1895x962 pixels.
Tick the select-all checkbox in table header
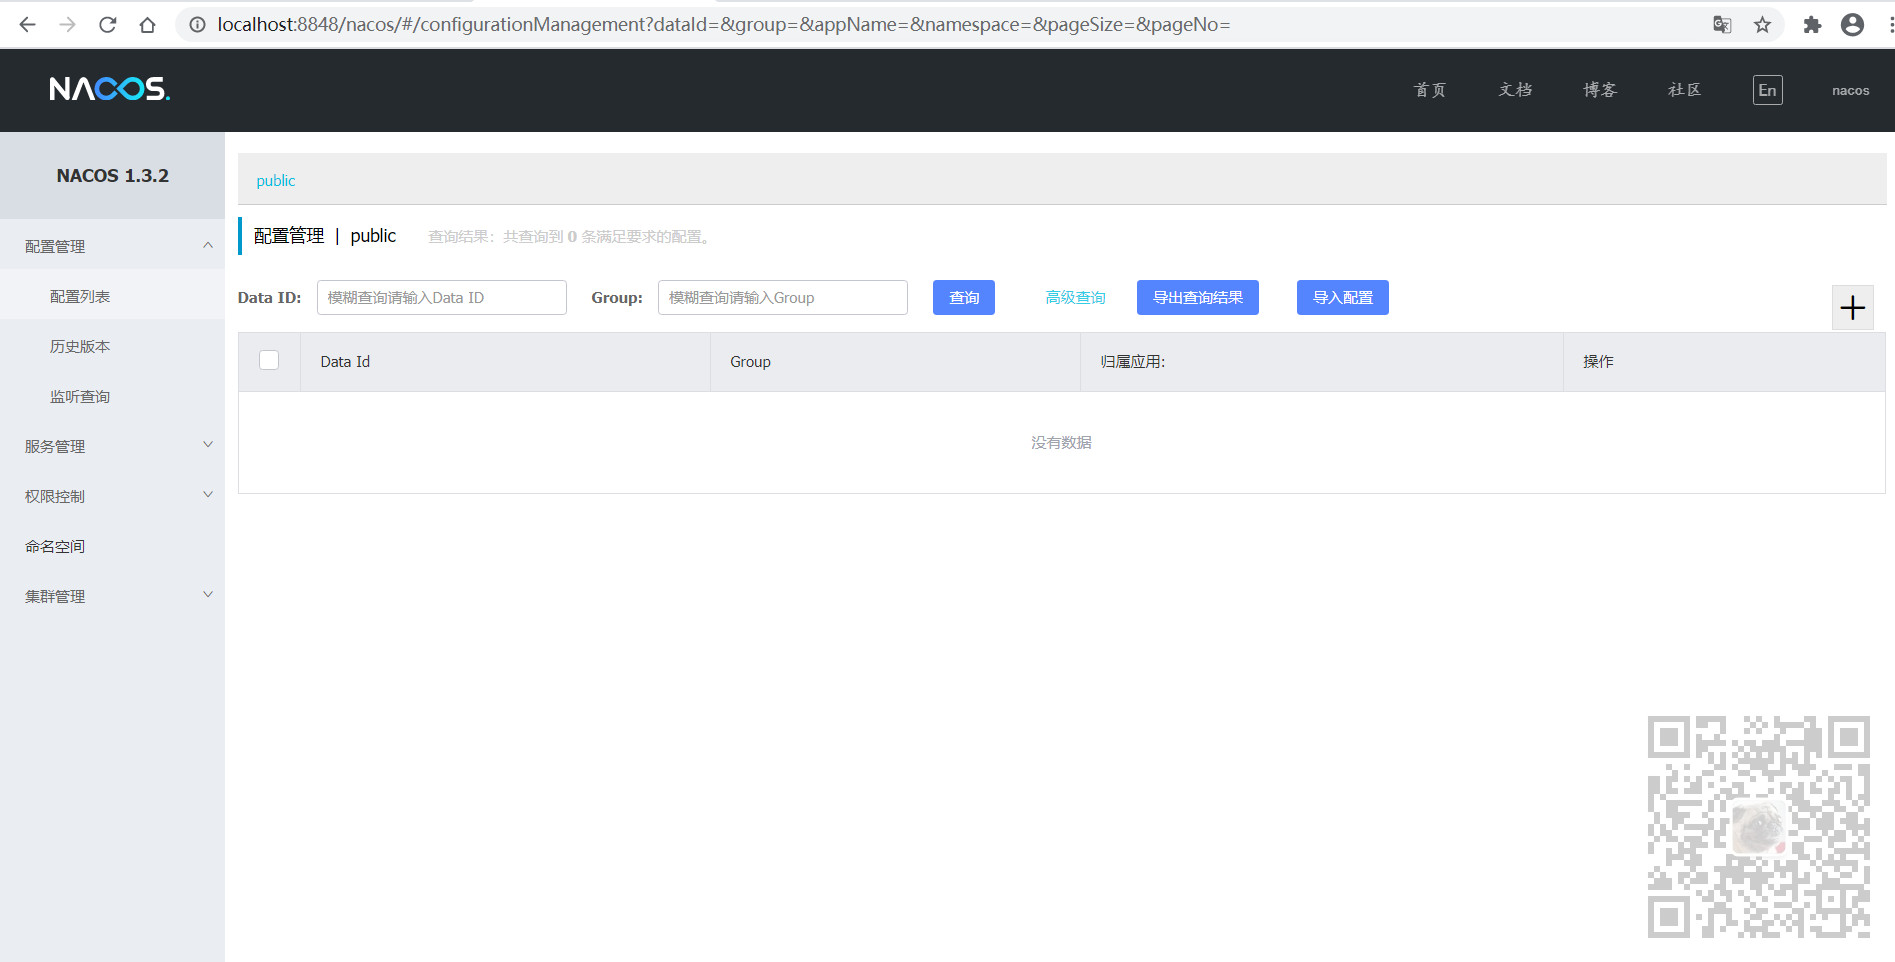[269, 360]
